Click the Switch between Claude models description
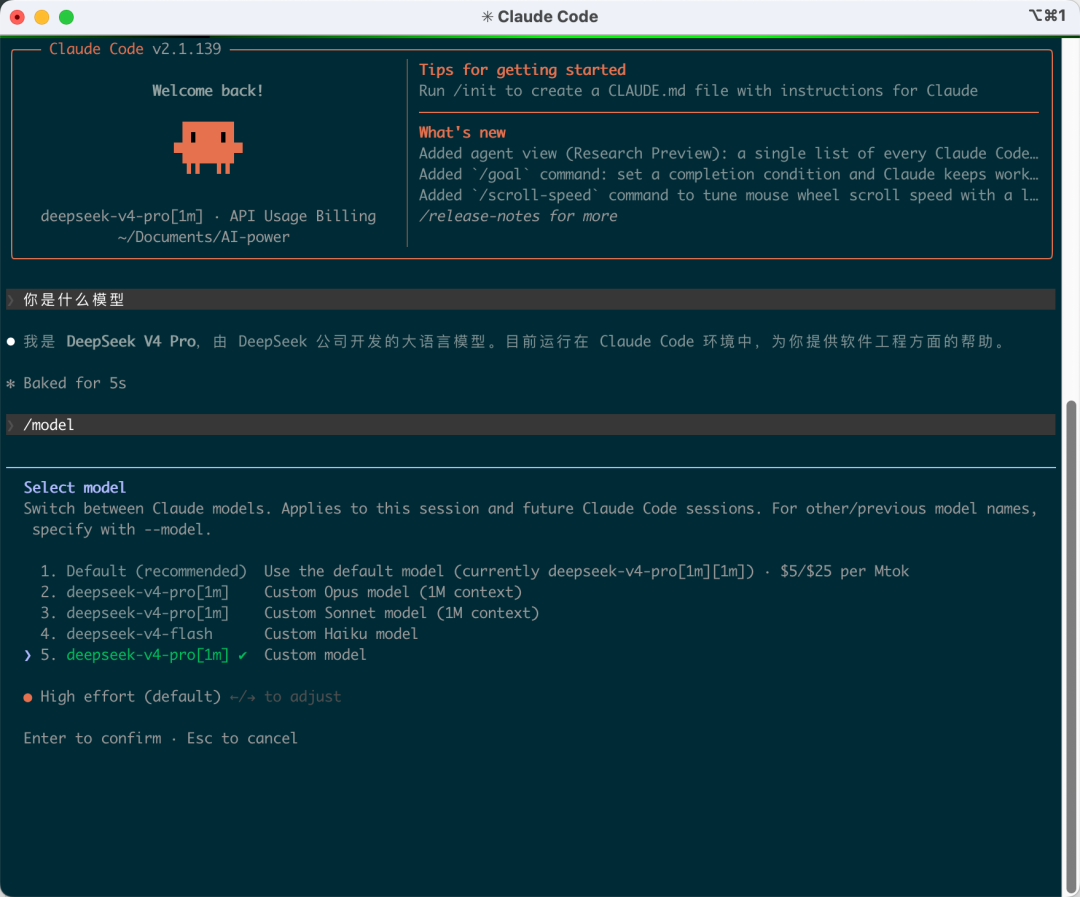This screenshot has height=897, width=1080. pyautogui.click(x=530, y=519)
